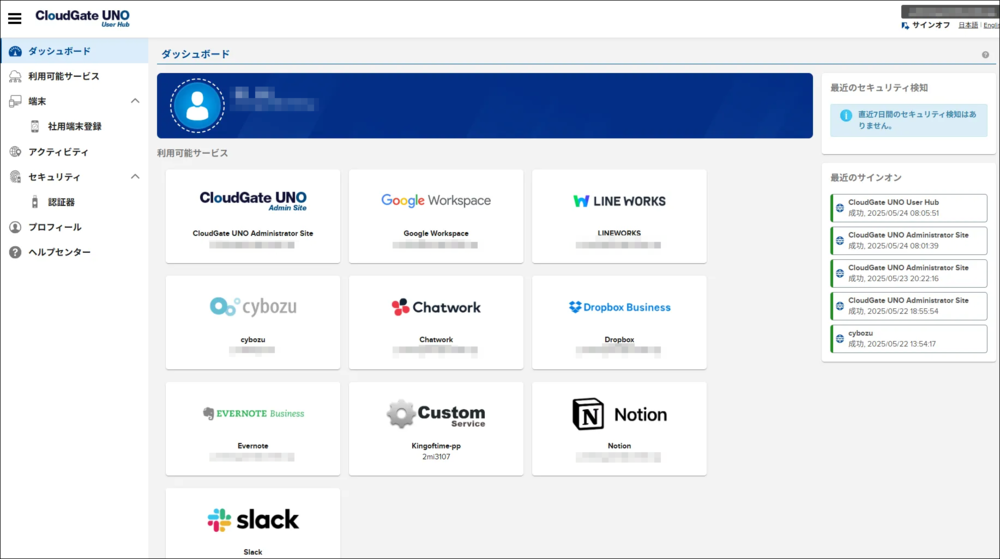Launch CloudGate UNO Administrator Site tile
This screenshot has width=1000, height=559.
coord(253,216)
